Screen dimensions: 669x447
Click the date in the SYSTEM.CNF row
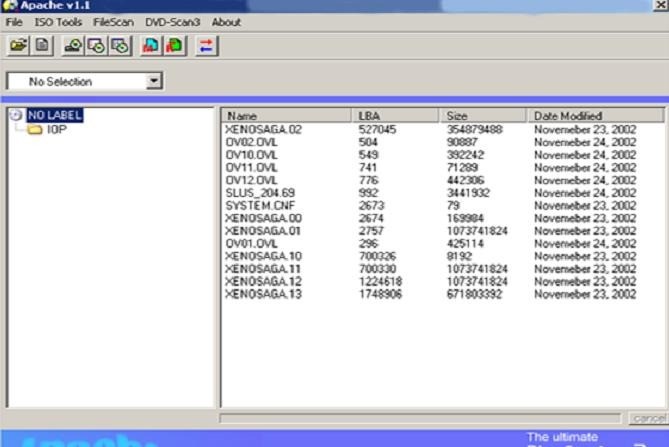tap(585, 206)
